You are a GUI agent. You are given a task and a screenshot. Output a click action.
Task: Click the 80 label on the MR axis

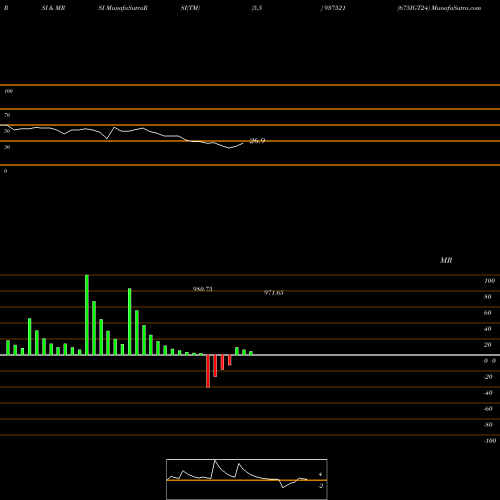(x=488, y=297)
